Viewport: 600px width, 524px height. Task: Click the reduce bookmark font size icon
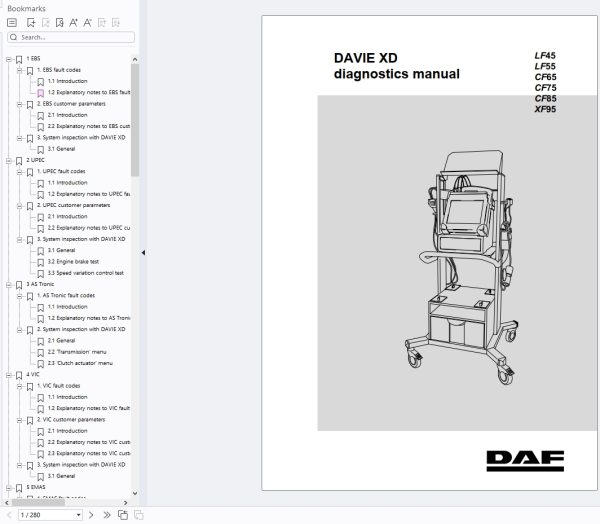[x=88, y=23]
